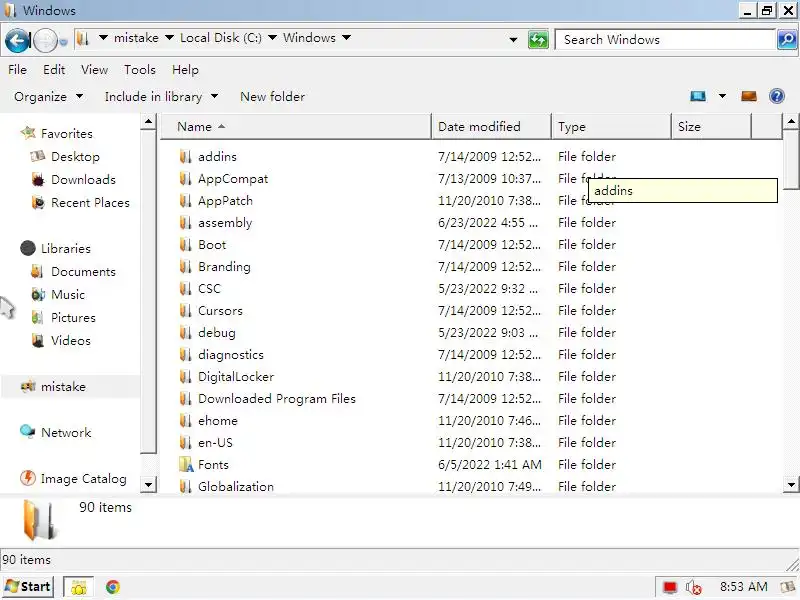The height and width of the screenshot is (600, 800).
Task: Open Include in library dropdown
Action: coord(161,96)
